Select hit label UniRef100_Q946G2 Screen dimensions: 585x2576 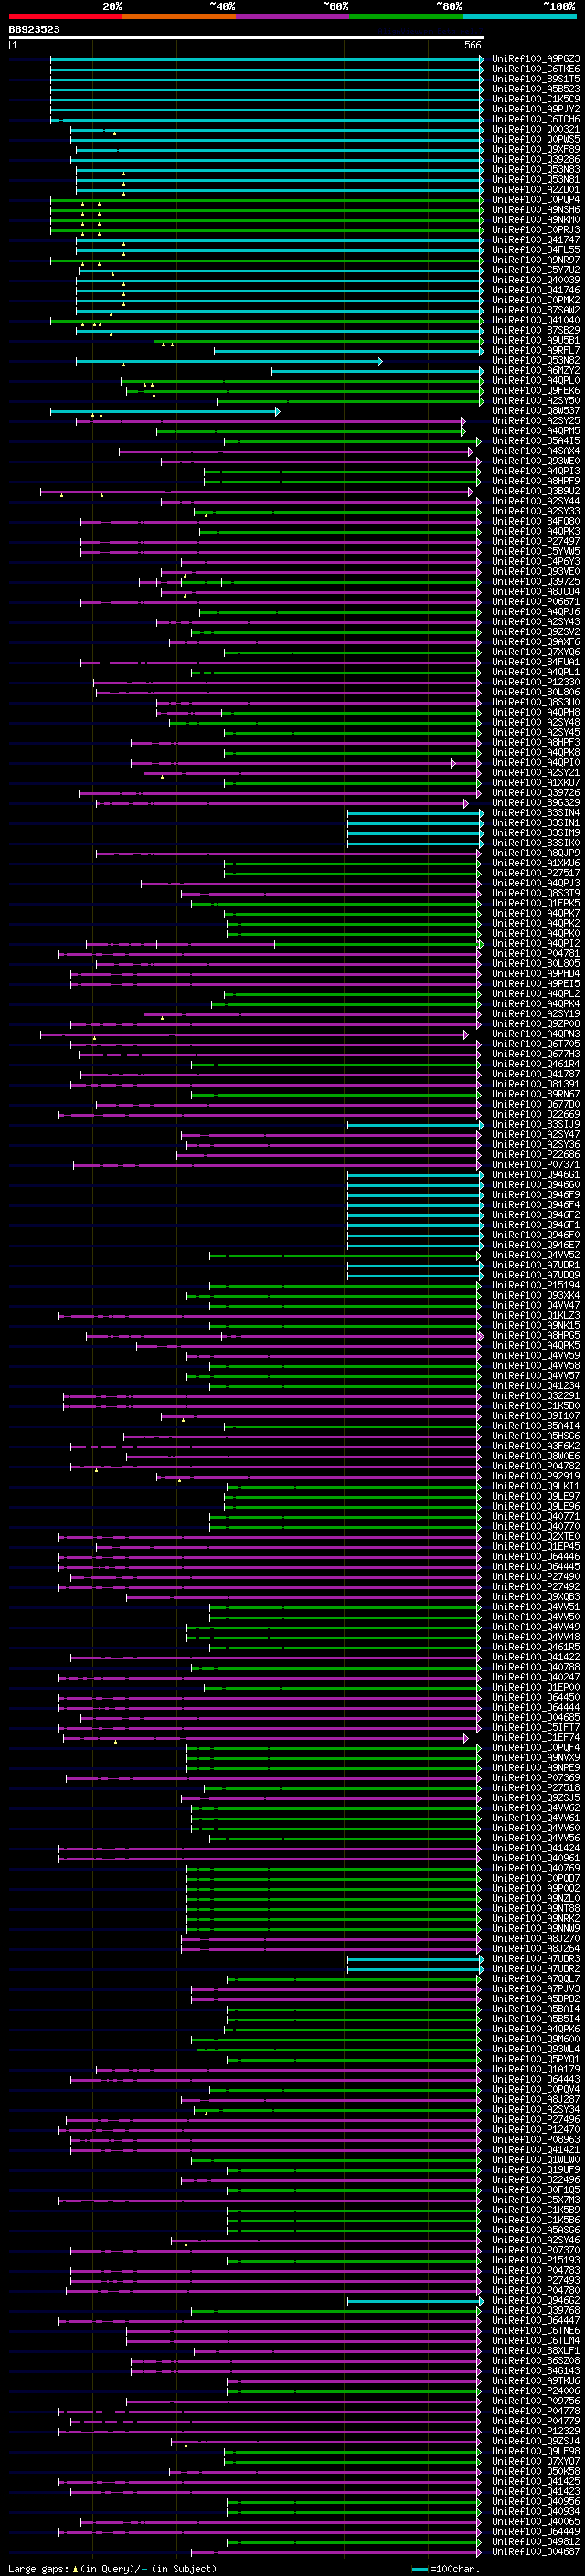coord(536,2301)
